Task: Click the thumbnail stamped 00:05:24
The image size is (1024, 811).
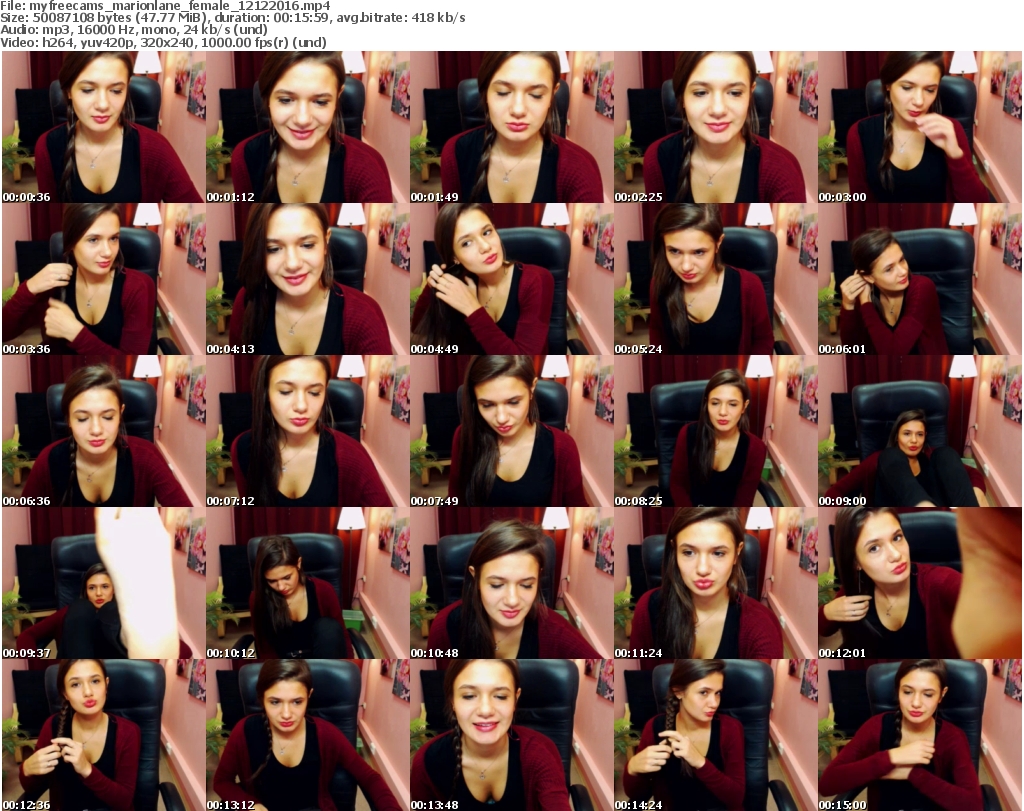Action: click(716, 279)
